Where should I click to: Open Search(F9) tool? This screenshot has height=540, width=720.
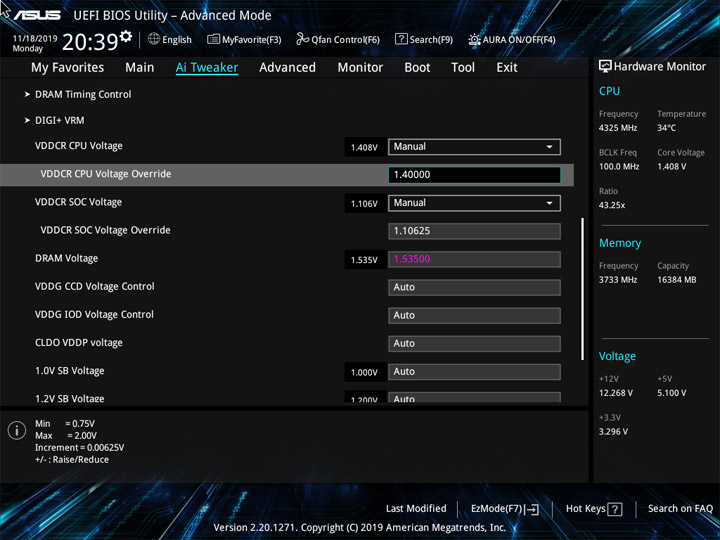(x=424, y=39)
